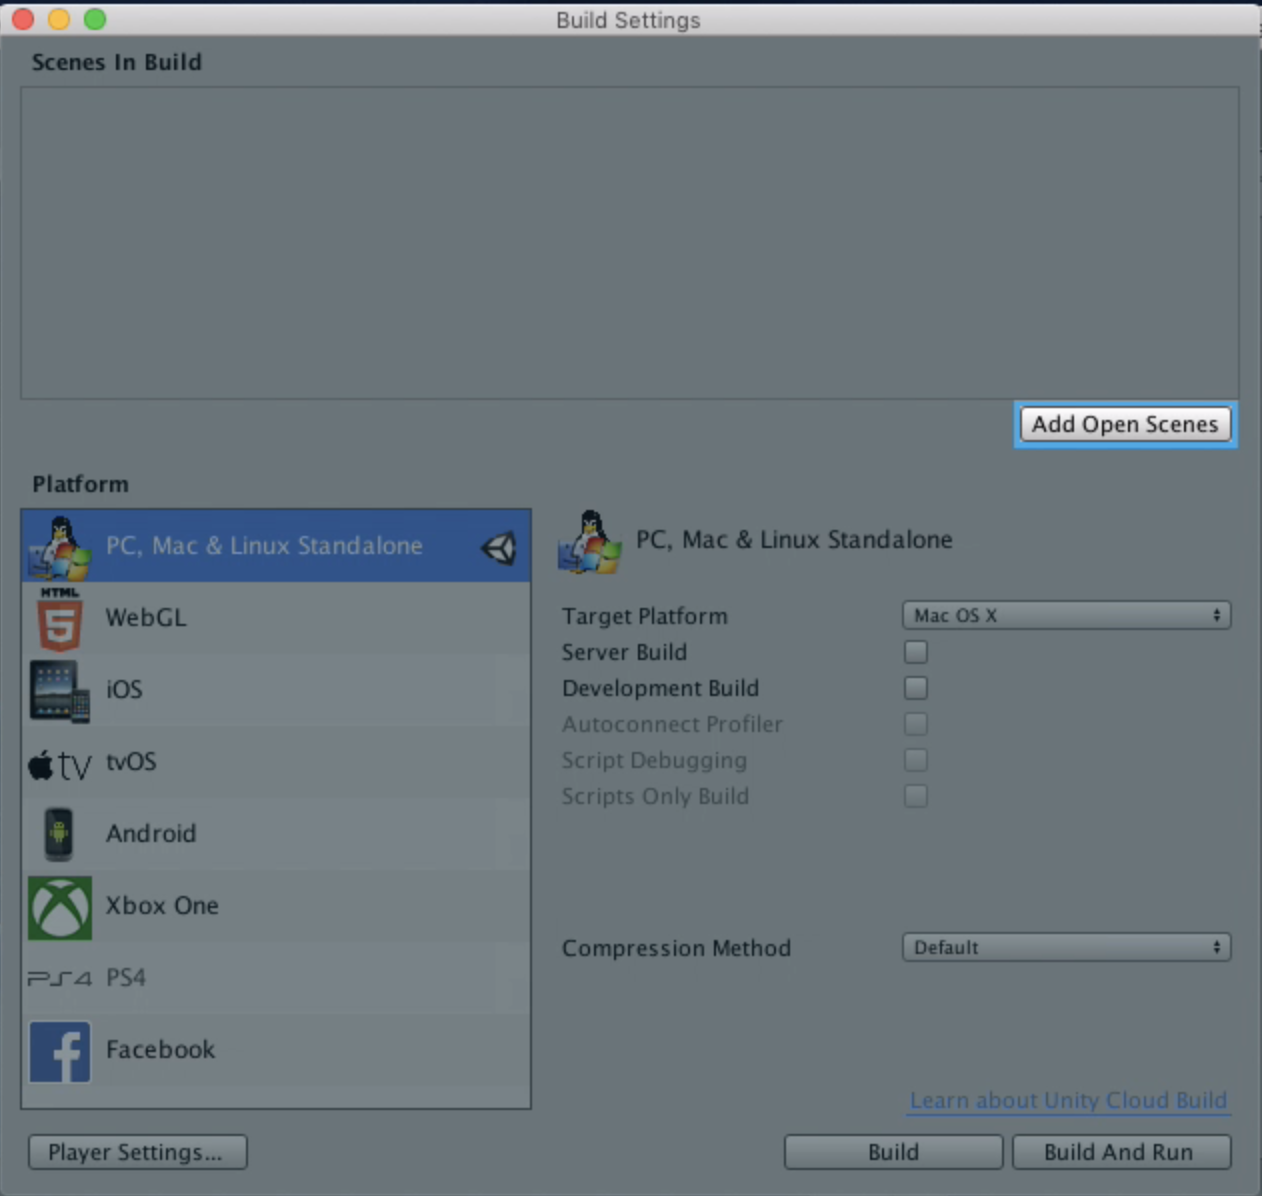Select tvOS platform label
This screenshot has height=1196, width=1262.
click(131, 761)
